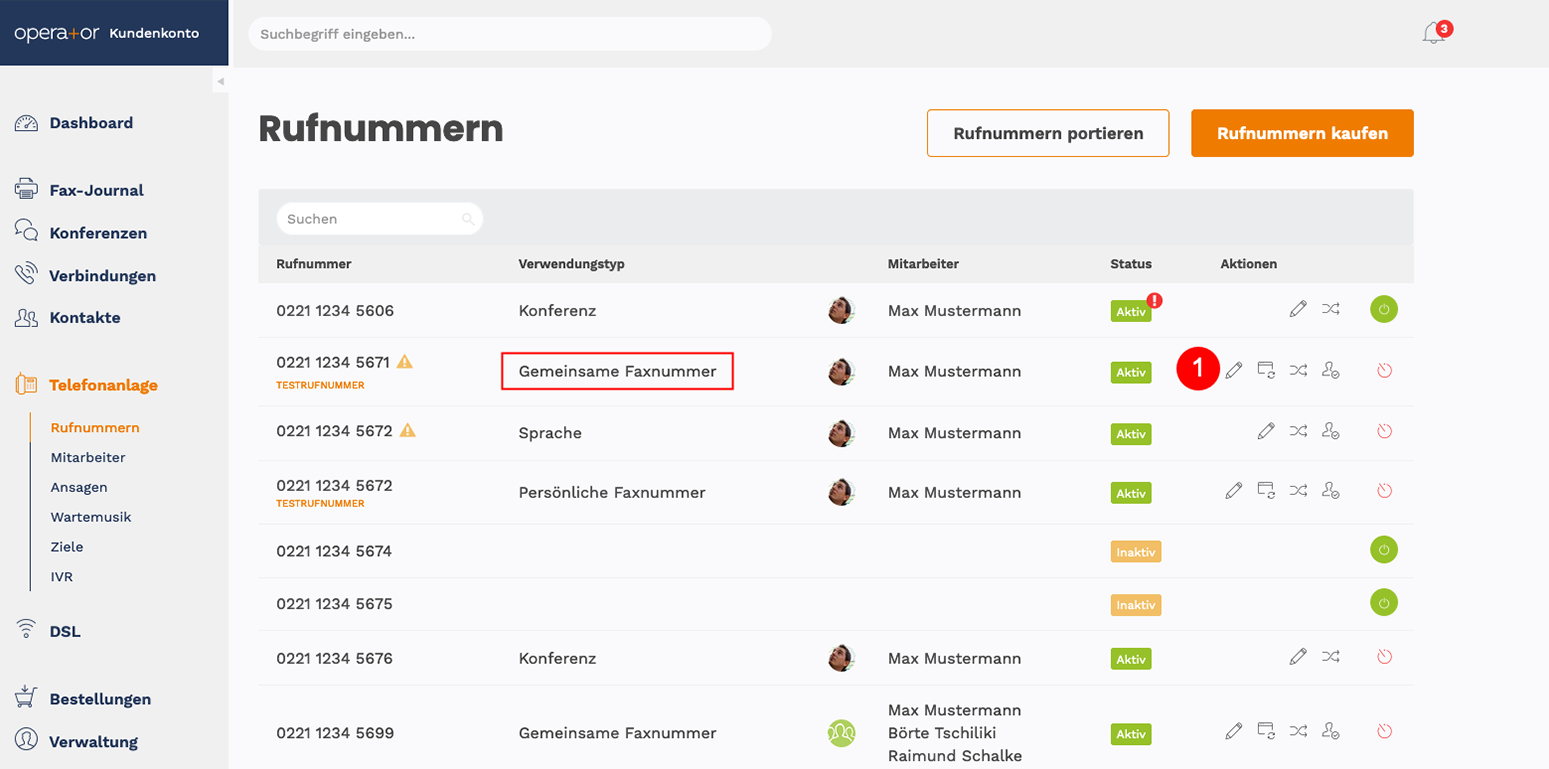This screenshot has height=769, width=1549.
Task: Click the pencil icon for 0221 1234 5699
Action: coord(1234,731)
